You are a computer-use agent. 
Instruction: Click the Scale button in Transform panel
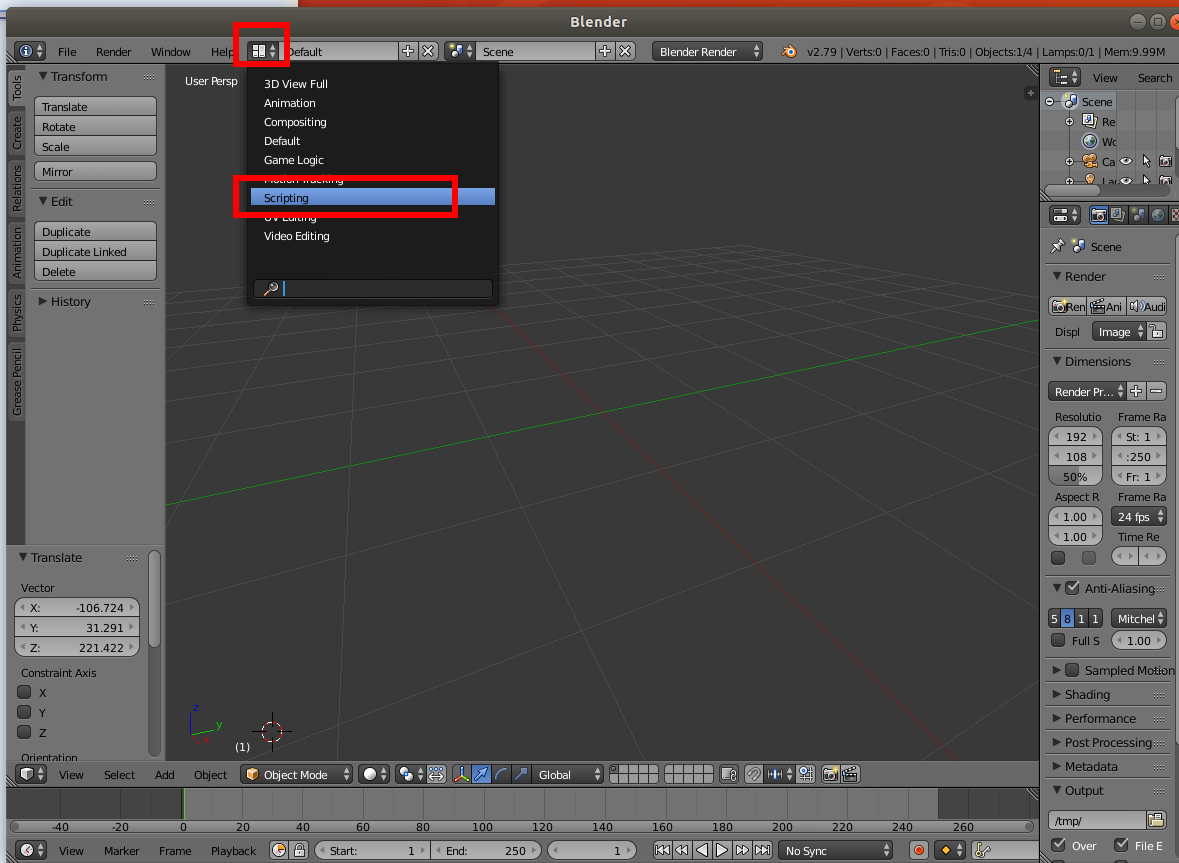[x=95, y=147]
